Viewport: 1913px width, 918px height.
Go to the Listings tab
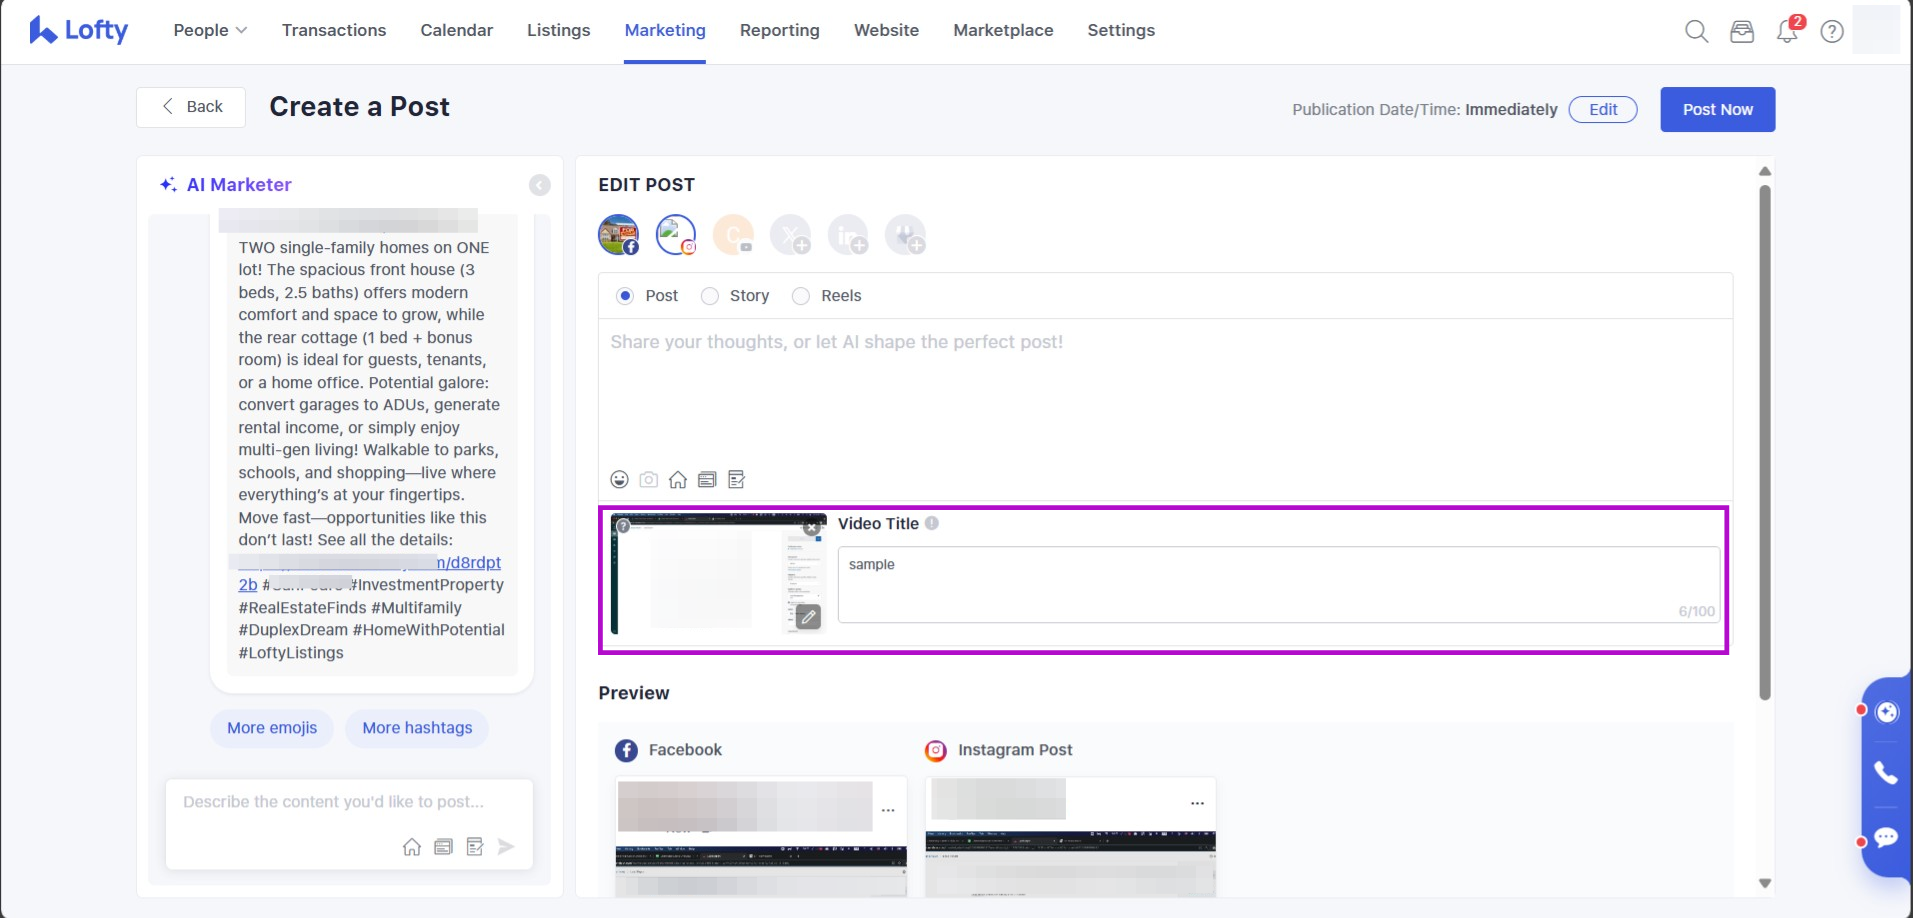point(558,31)
